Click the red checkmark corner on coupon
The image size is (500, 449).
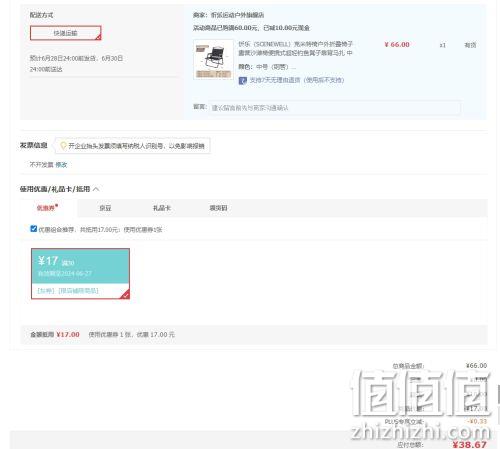(x=126, y=295)
